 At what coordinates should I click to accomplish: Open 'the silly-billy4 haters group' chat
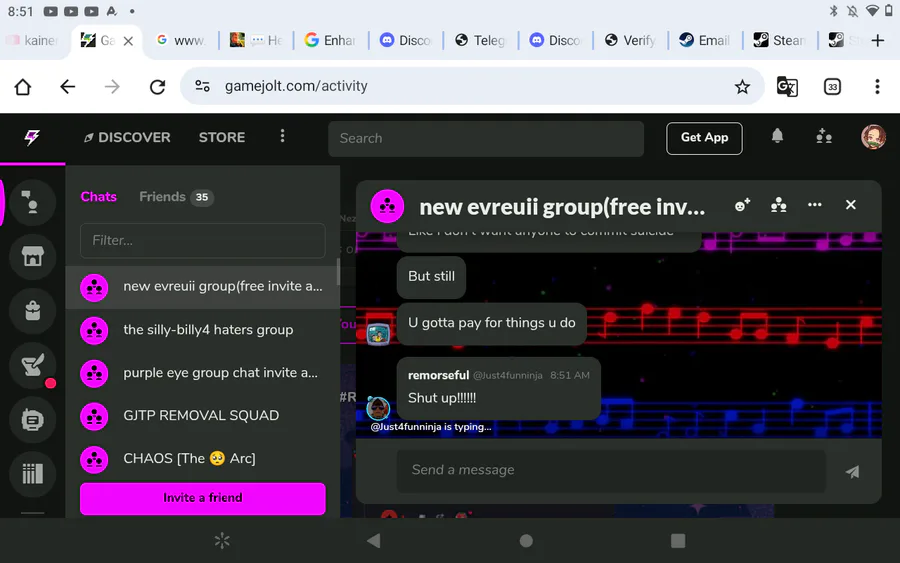[203, 330]
